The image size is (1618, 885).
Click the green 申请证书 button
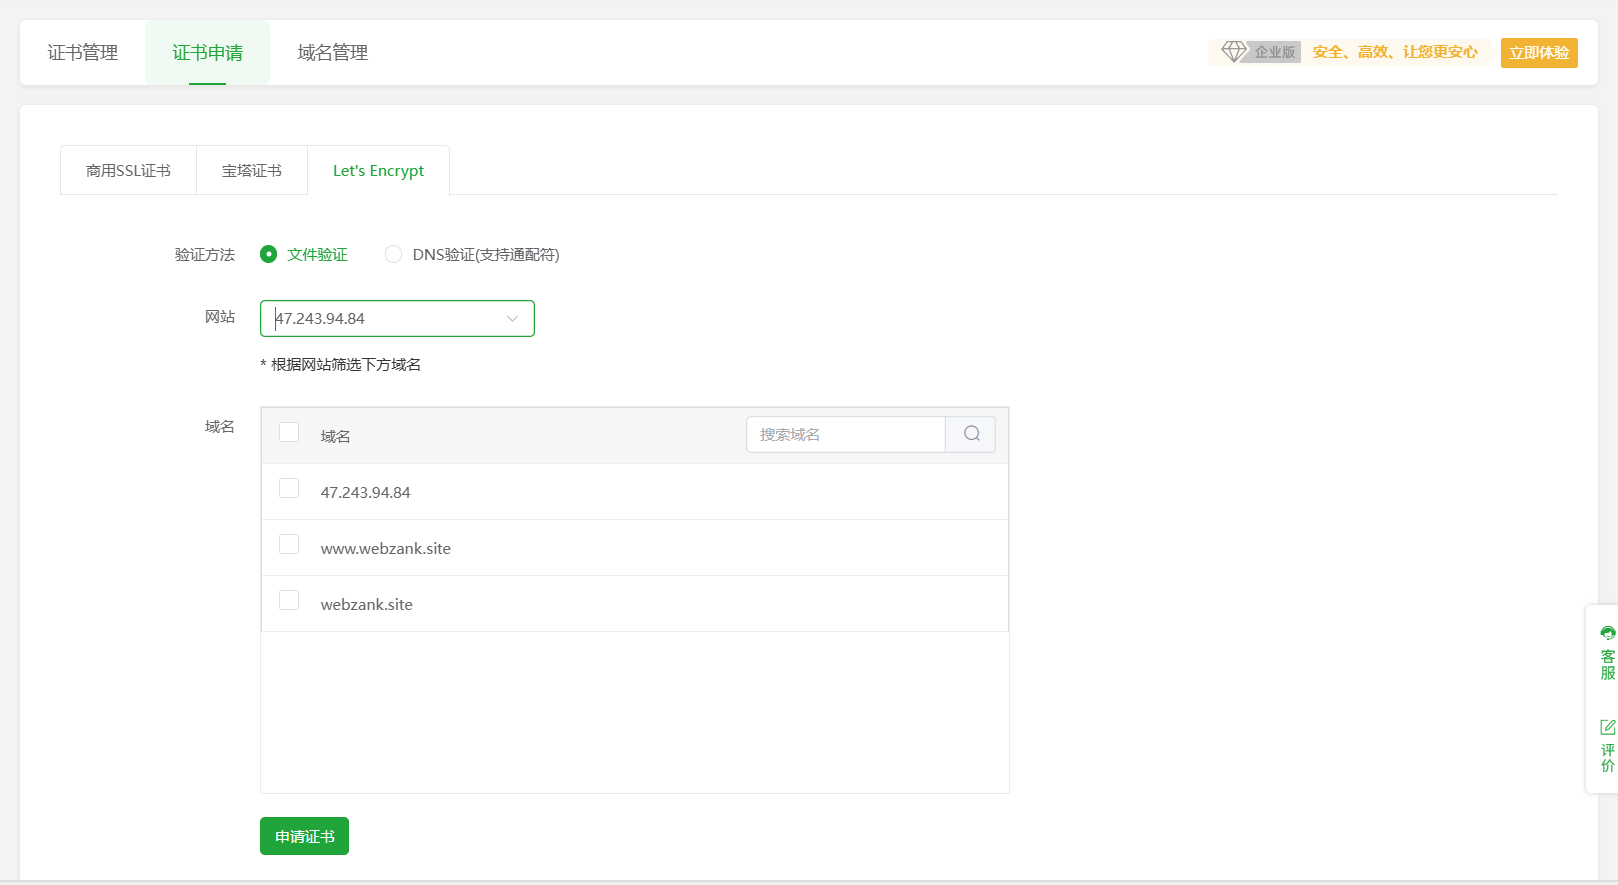click(x=304, y=836)
